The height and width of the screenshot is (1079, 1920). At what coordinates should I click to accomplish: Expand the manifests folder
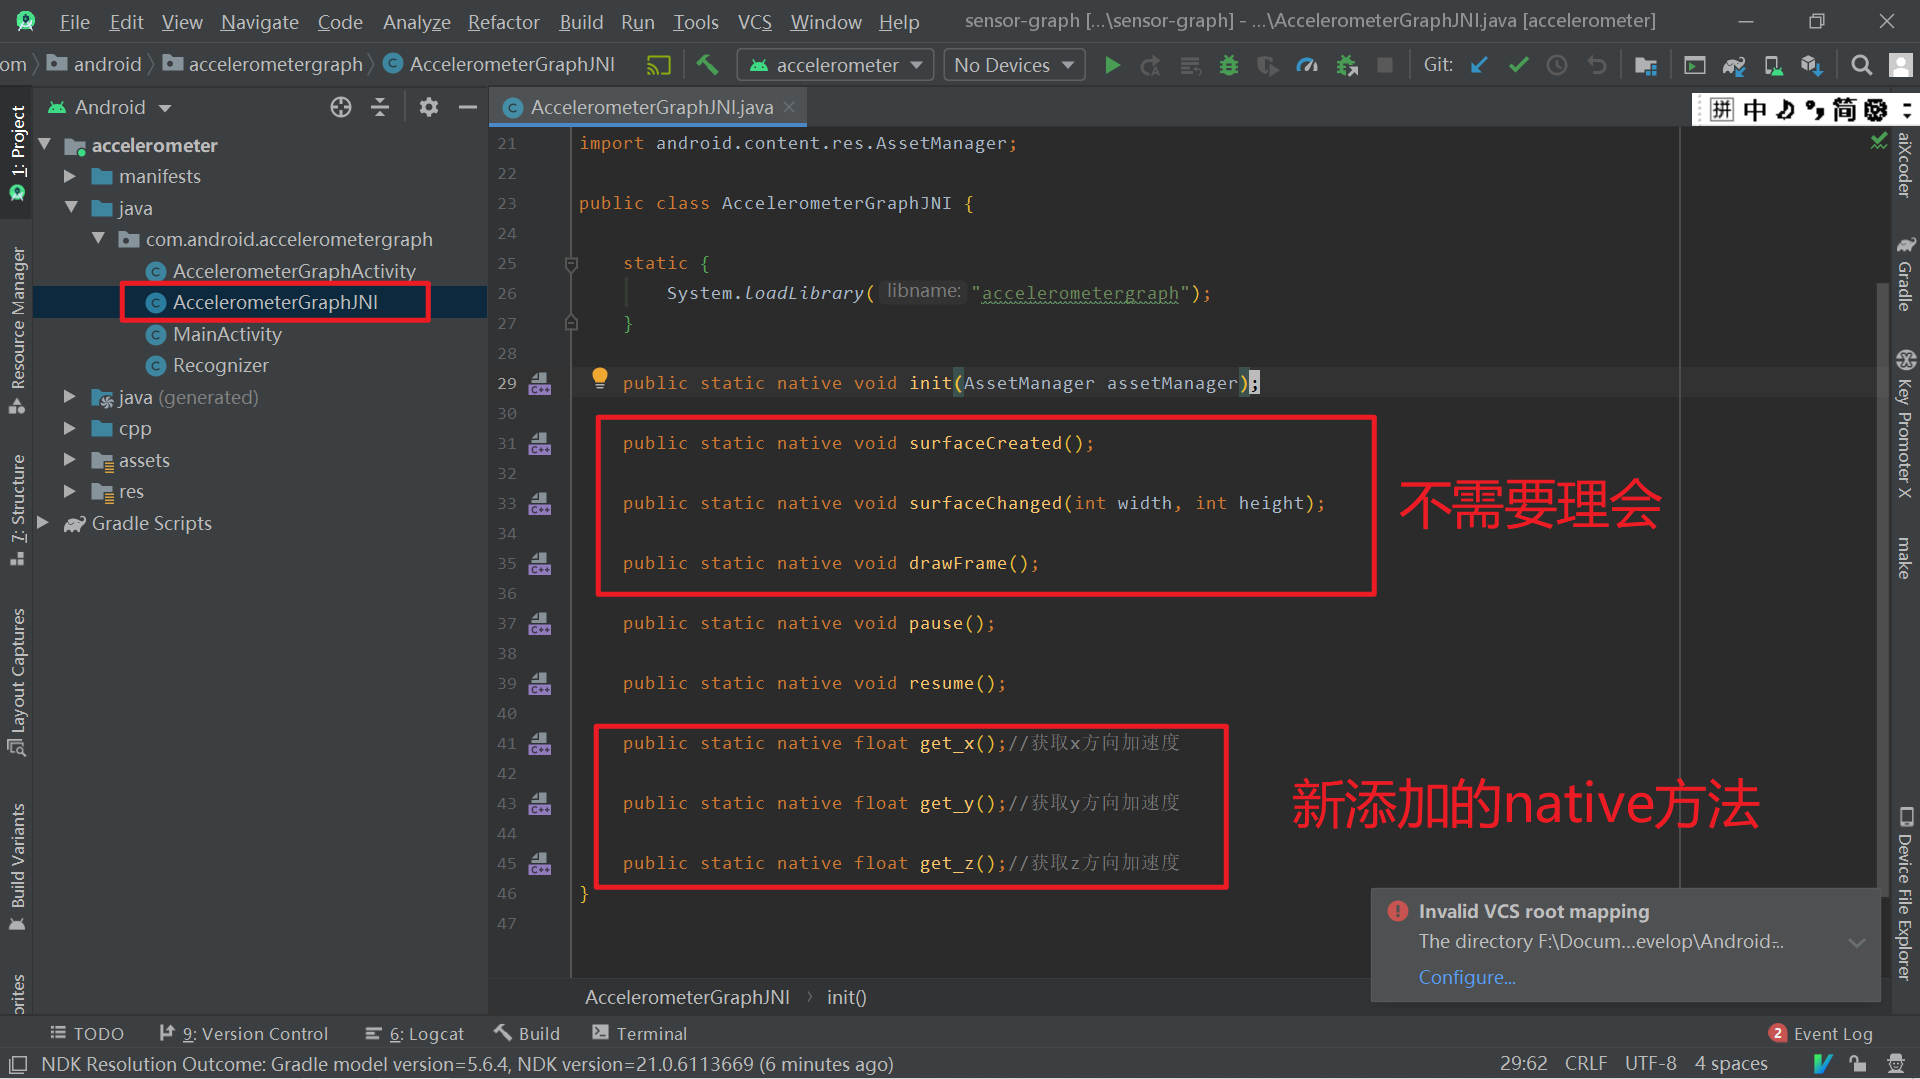[70, 176]
